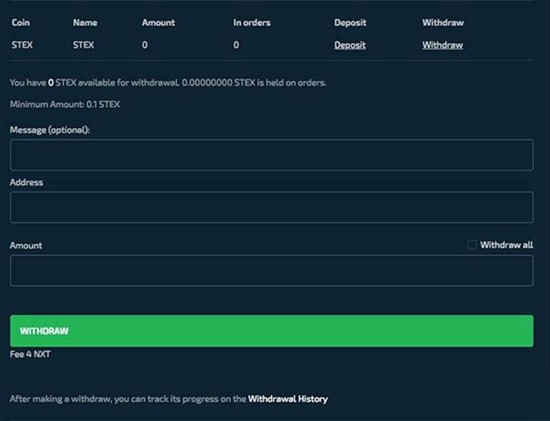
Task: Click the Deposit link in STEX row
Action: click(x=350, y=45)
